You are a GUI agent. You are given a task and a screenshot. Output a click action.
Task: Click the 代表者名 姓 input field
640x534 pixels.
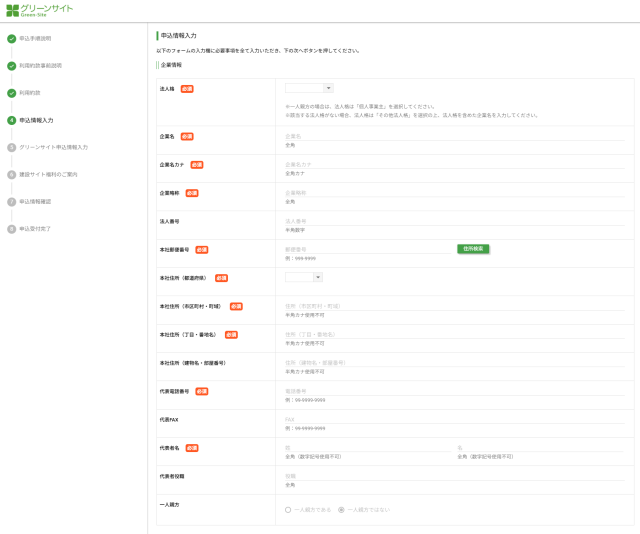point(365,447)
